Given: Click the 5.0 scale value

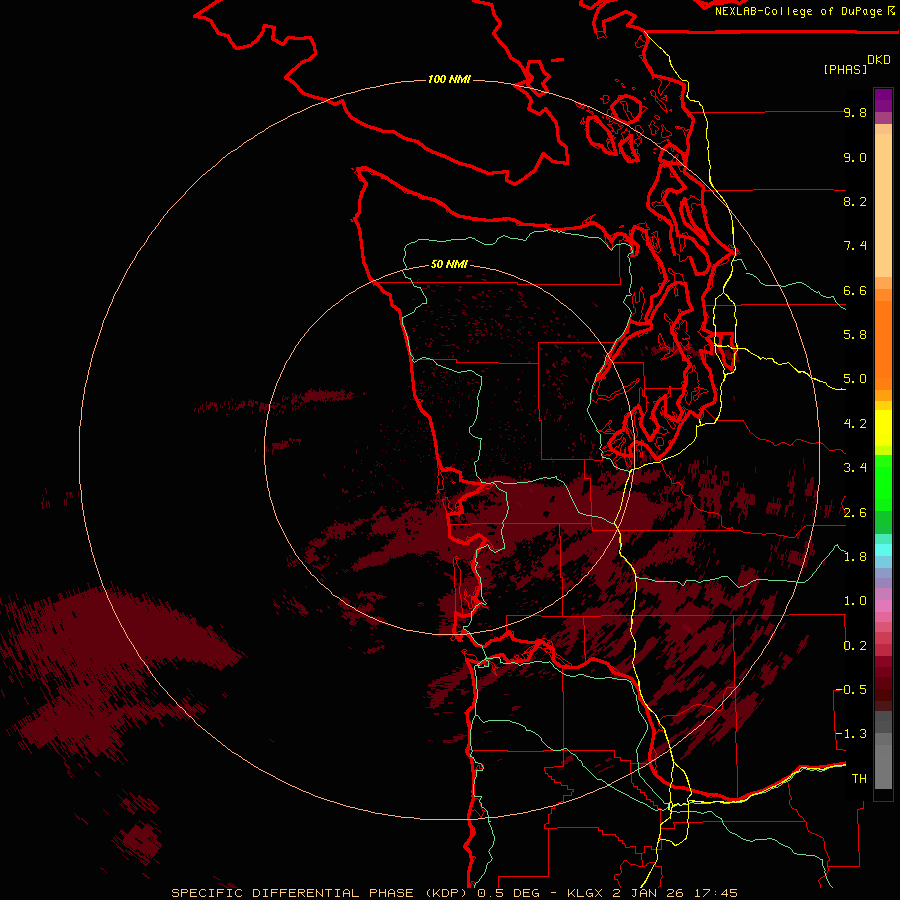Looking at the screenshot, I should 855,379.
